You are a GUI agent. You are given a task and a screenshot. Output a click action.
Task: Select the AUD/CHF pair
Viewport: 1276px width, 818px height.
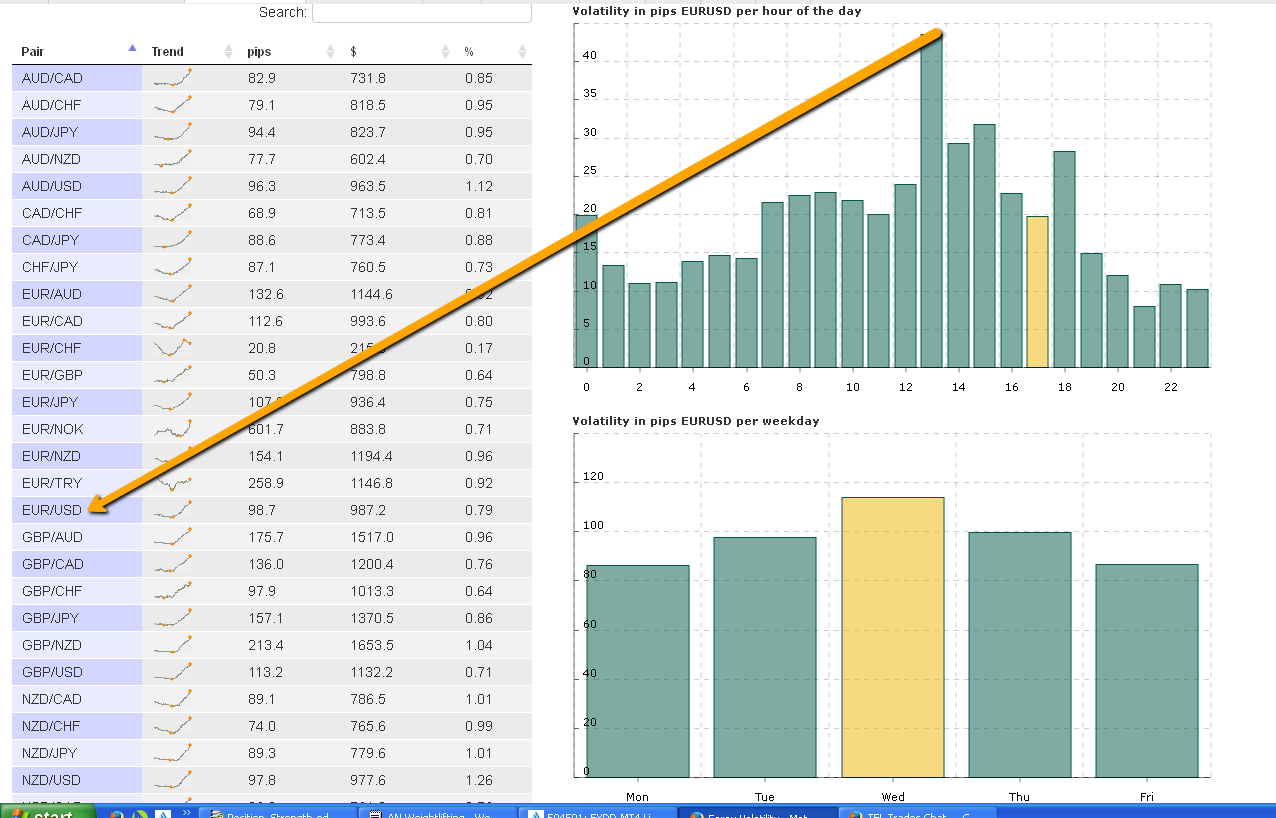pos(51,105)
